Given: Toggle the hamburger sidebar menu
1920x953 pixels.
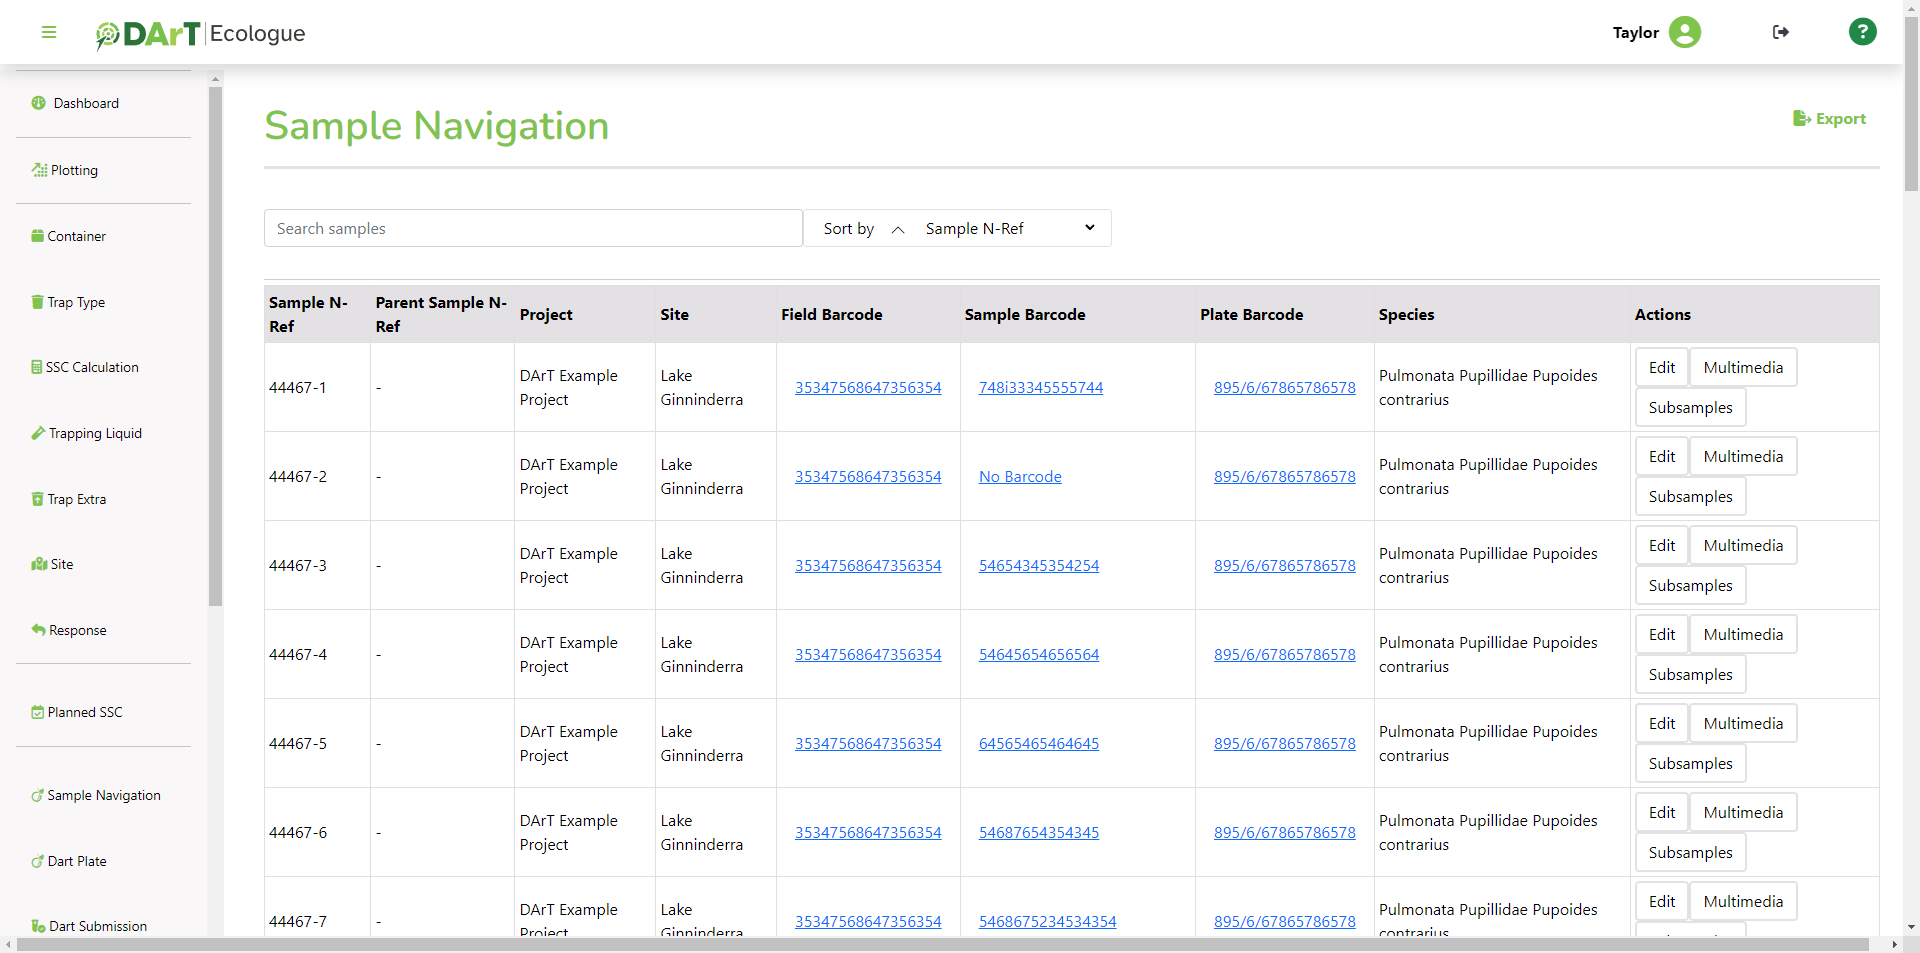Looking at the screenshot, I should [48, 32].
